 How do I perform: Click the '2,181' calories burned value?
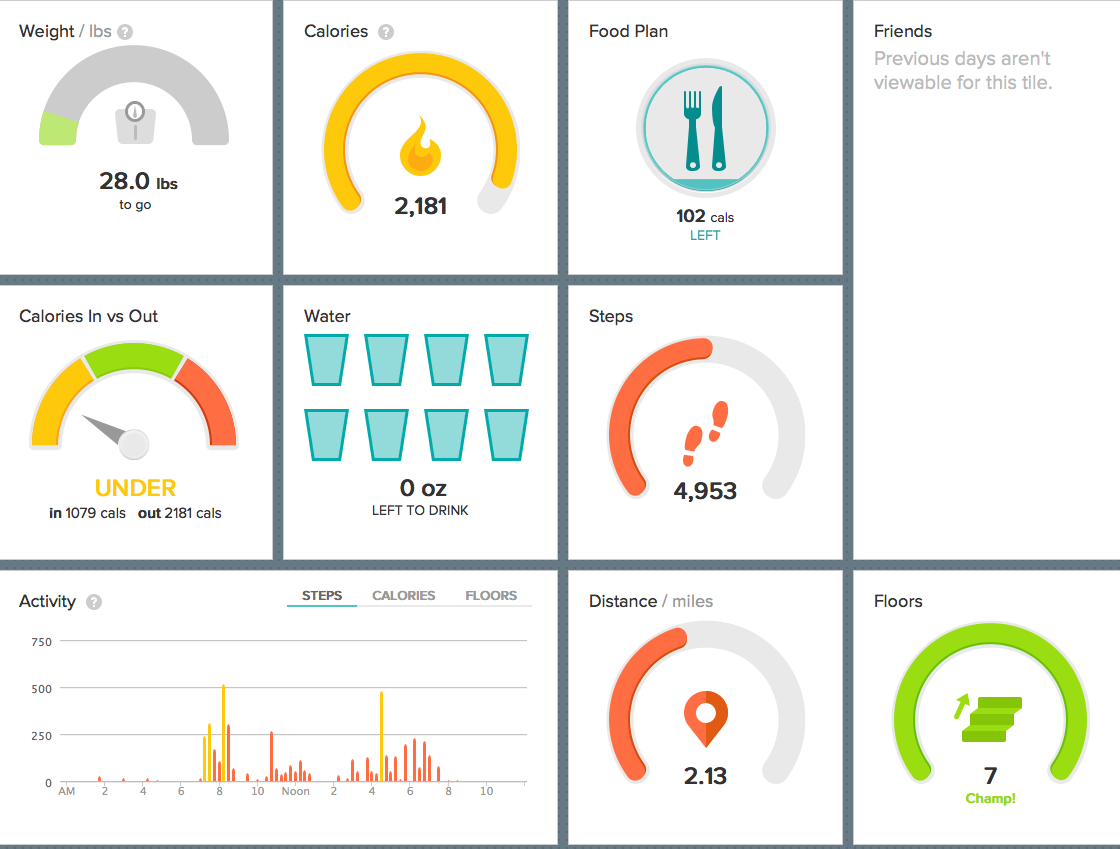click(420, 206)
